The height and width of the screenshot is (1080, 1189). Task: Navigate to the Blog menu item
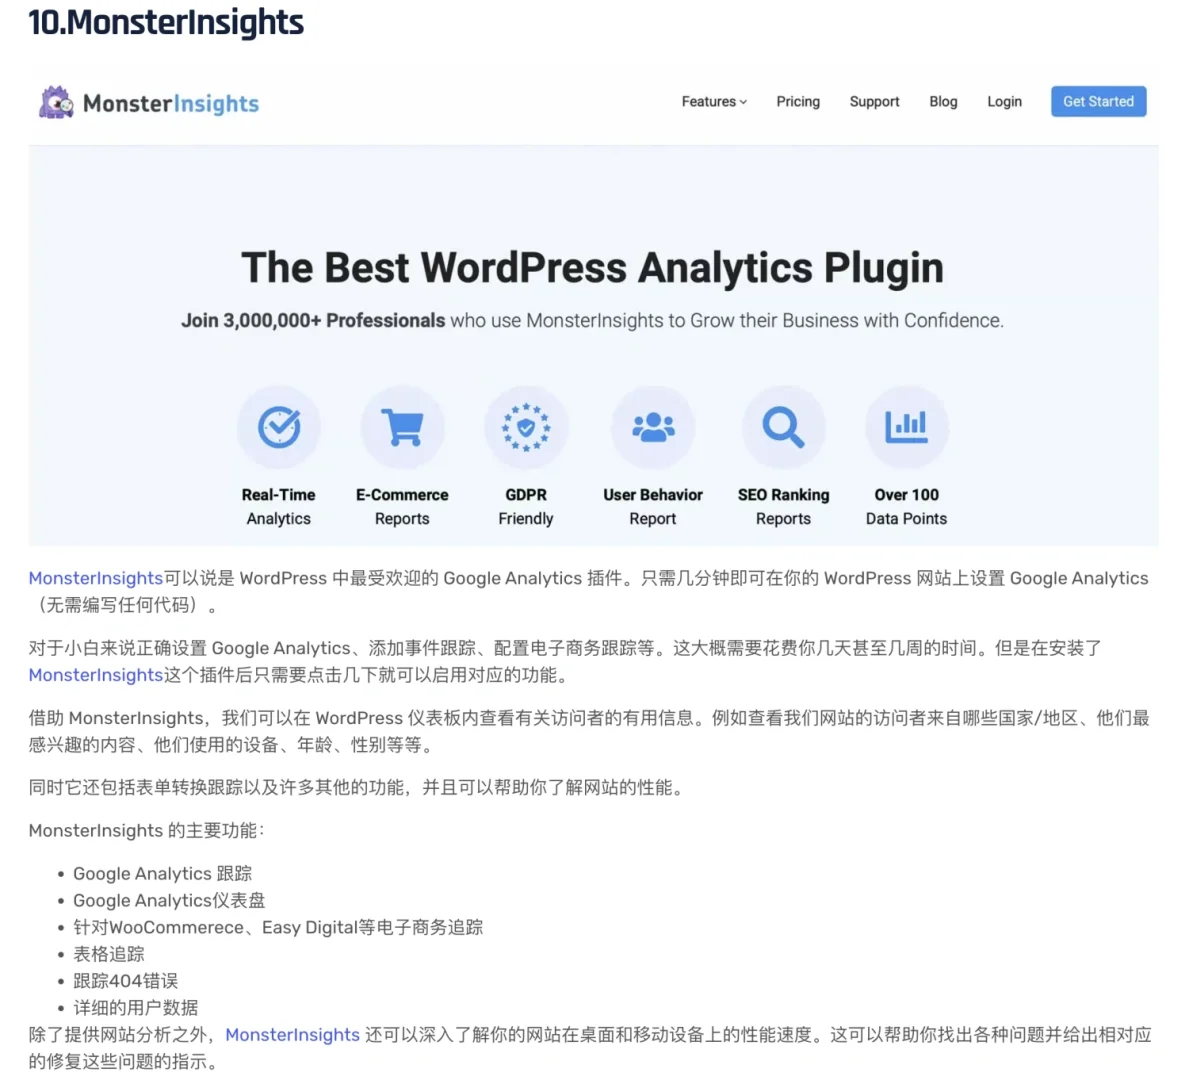(943, 101)
